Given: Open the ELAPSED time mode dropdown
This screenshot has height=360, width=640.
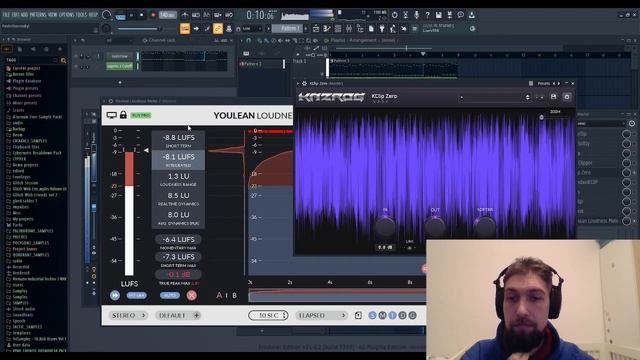Looking at the screenshot, I should point(321,316).
